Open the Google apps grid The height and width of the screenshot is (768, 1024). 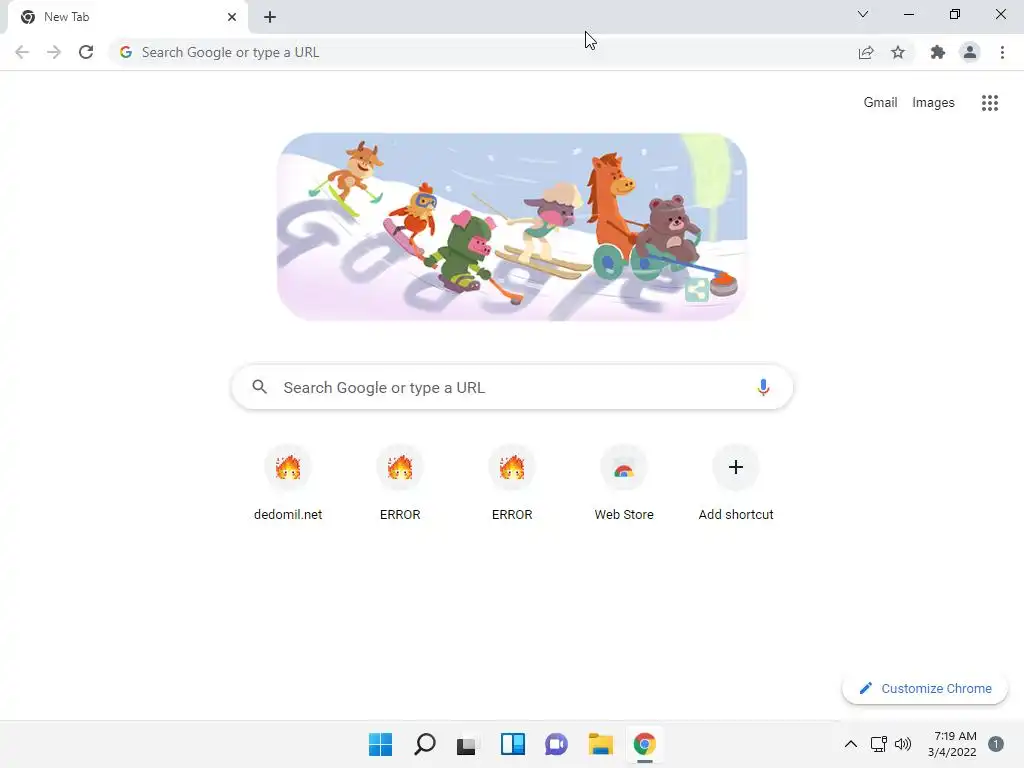pos(989,103)
